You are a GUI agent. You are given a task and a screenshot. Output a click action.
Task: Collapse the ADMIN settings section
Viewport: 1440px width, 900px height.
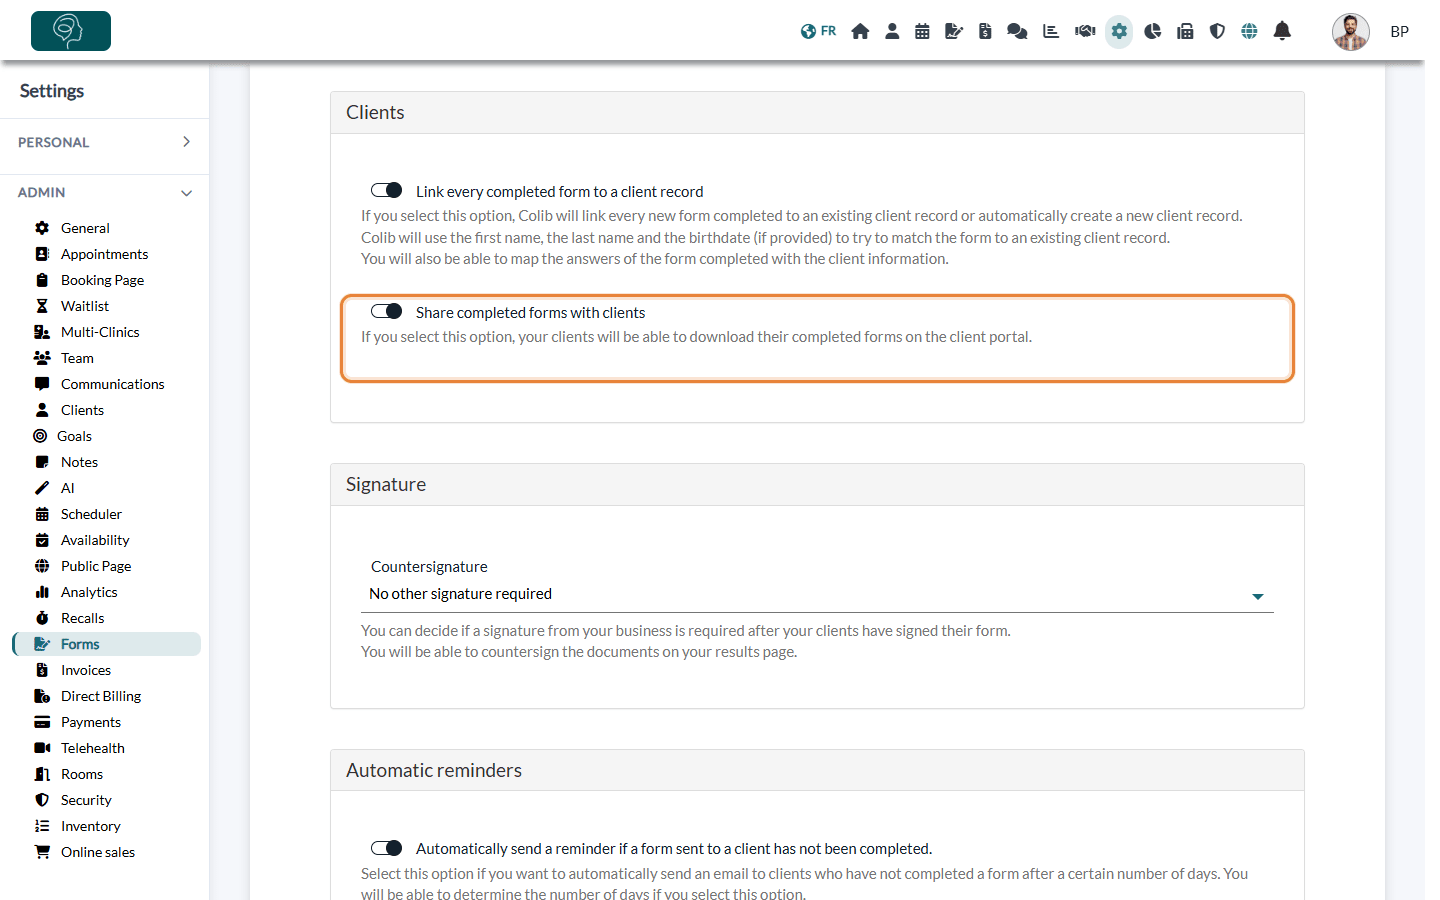coord(104,192)
